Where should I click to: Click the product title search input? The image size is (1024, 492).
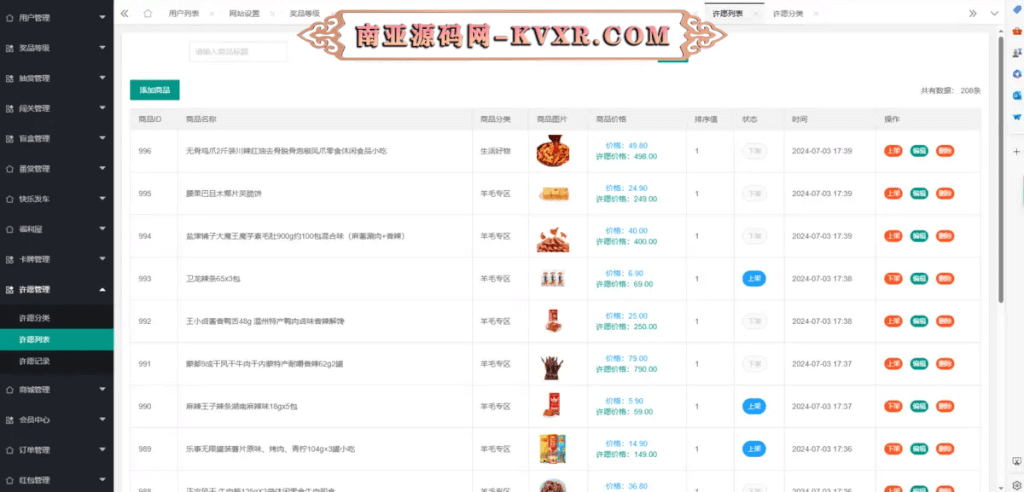point(237,51)
